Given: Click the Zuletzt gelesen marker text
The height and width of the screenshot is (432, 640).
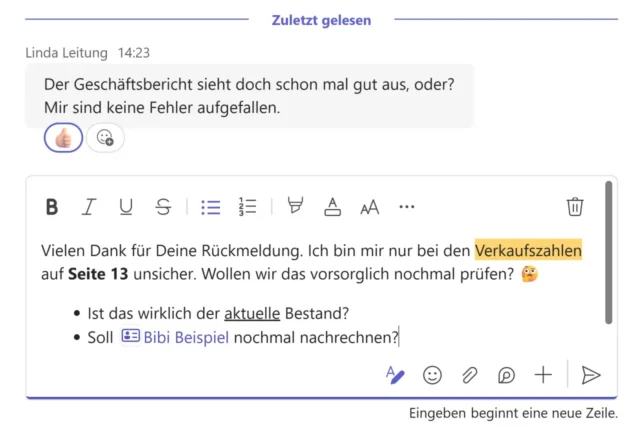Looking at the screenshot, I should click(322, 20).
